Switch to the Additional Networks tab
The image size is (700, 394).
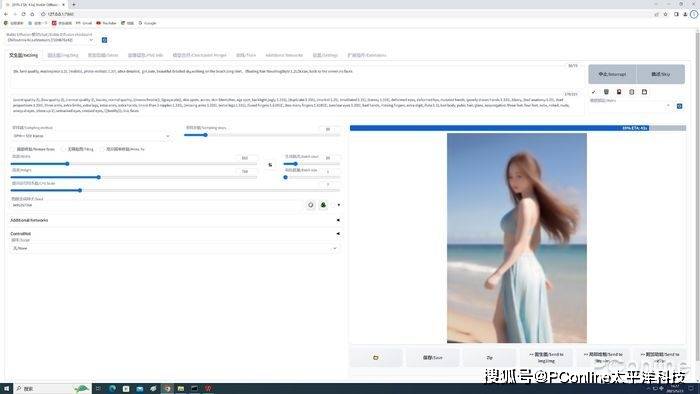pos(284,55)
